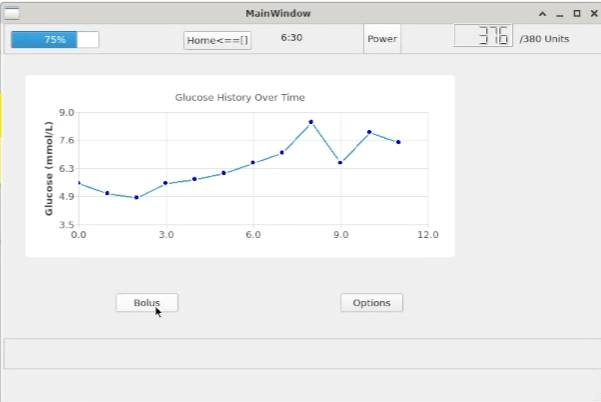Open the window menu icon in title bar
601x402 pixels.
click(12, 13)
